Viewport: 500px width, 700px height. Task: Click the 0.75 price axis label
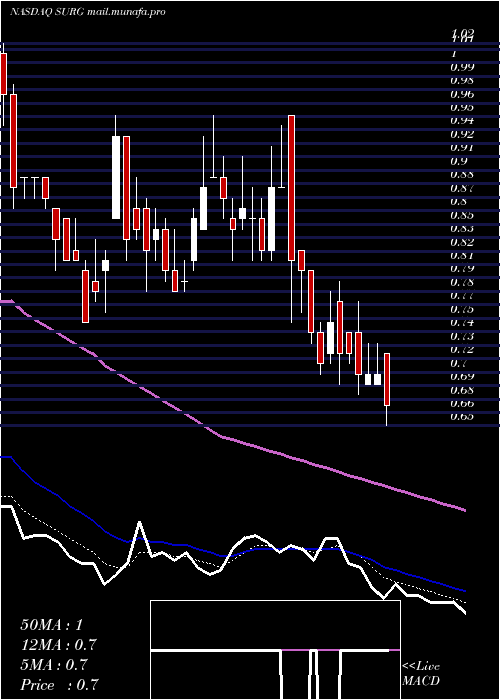[462, 309]
